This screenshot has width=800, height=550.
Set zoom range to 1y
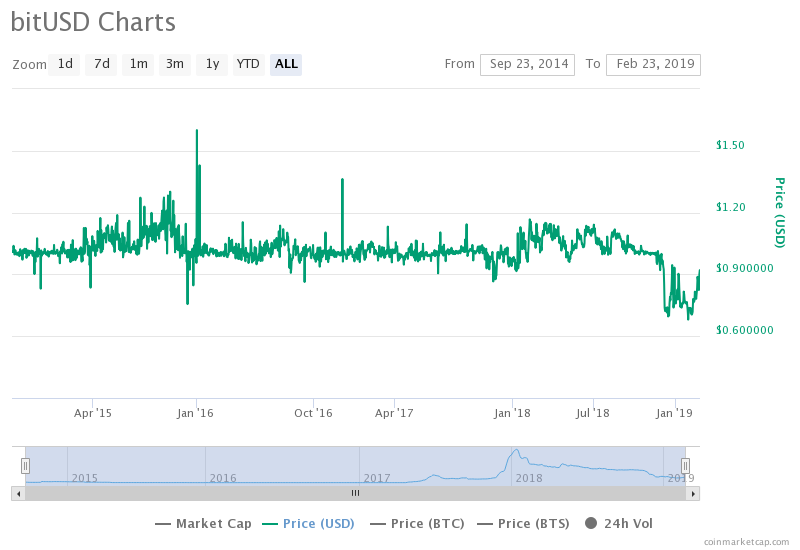212,64
